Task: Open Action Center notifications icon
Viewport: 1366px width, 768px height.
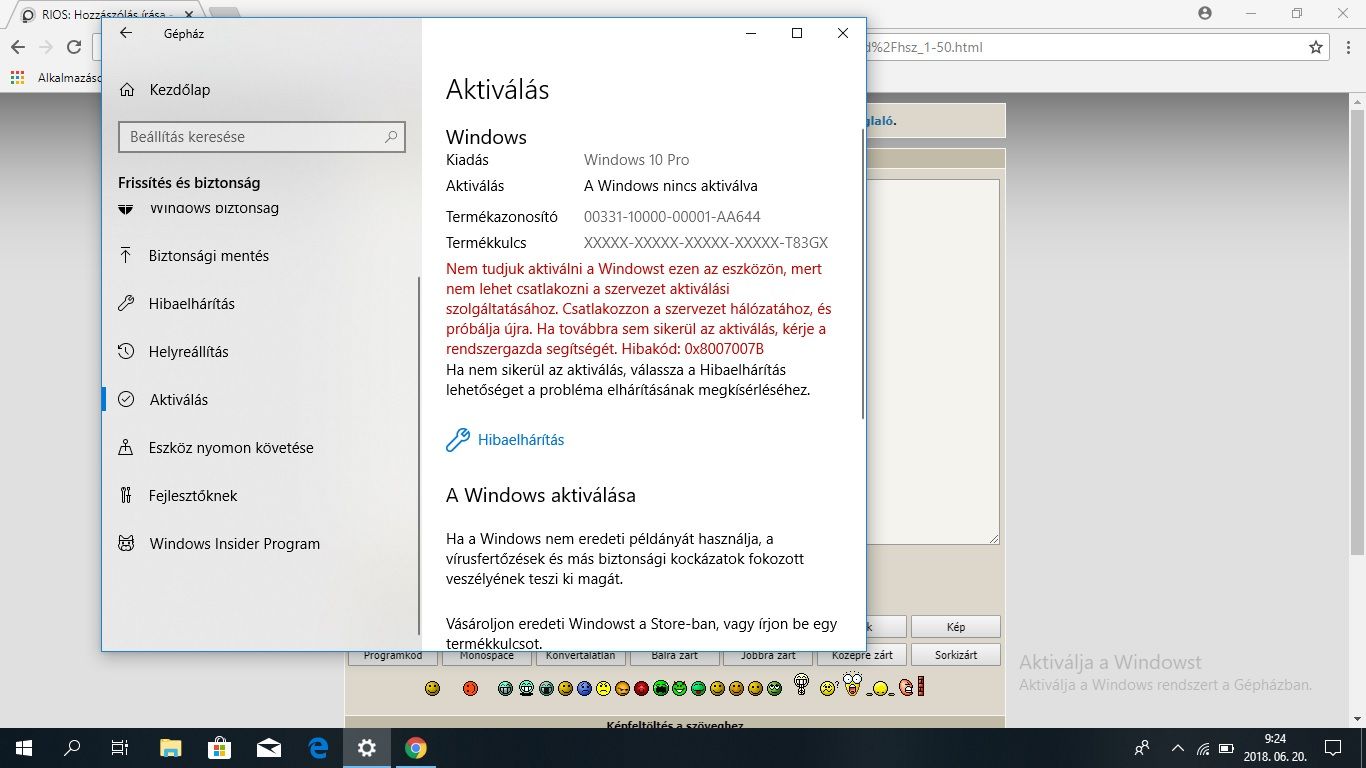Action: pos(1332,748)
